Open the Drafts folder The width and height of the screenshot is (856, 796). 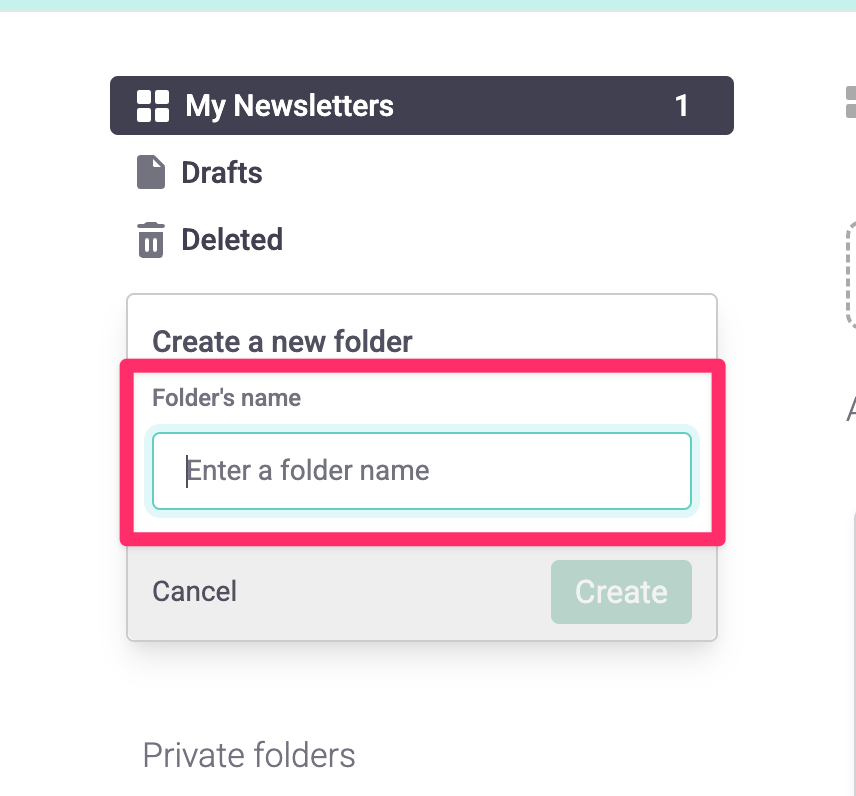221,172
